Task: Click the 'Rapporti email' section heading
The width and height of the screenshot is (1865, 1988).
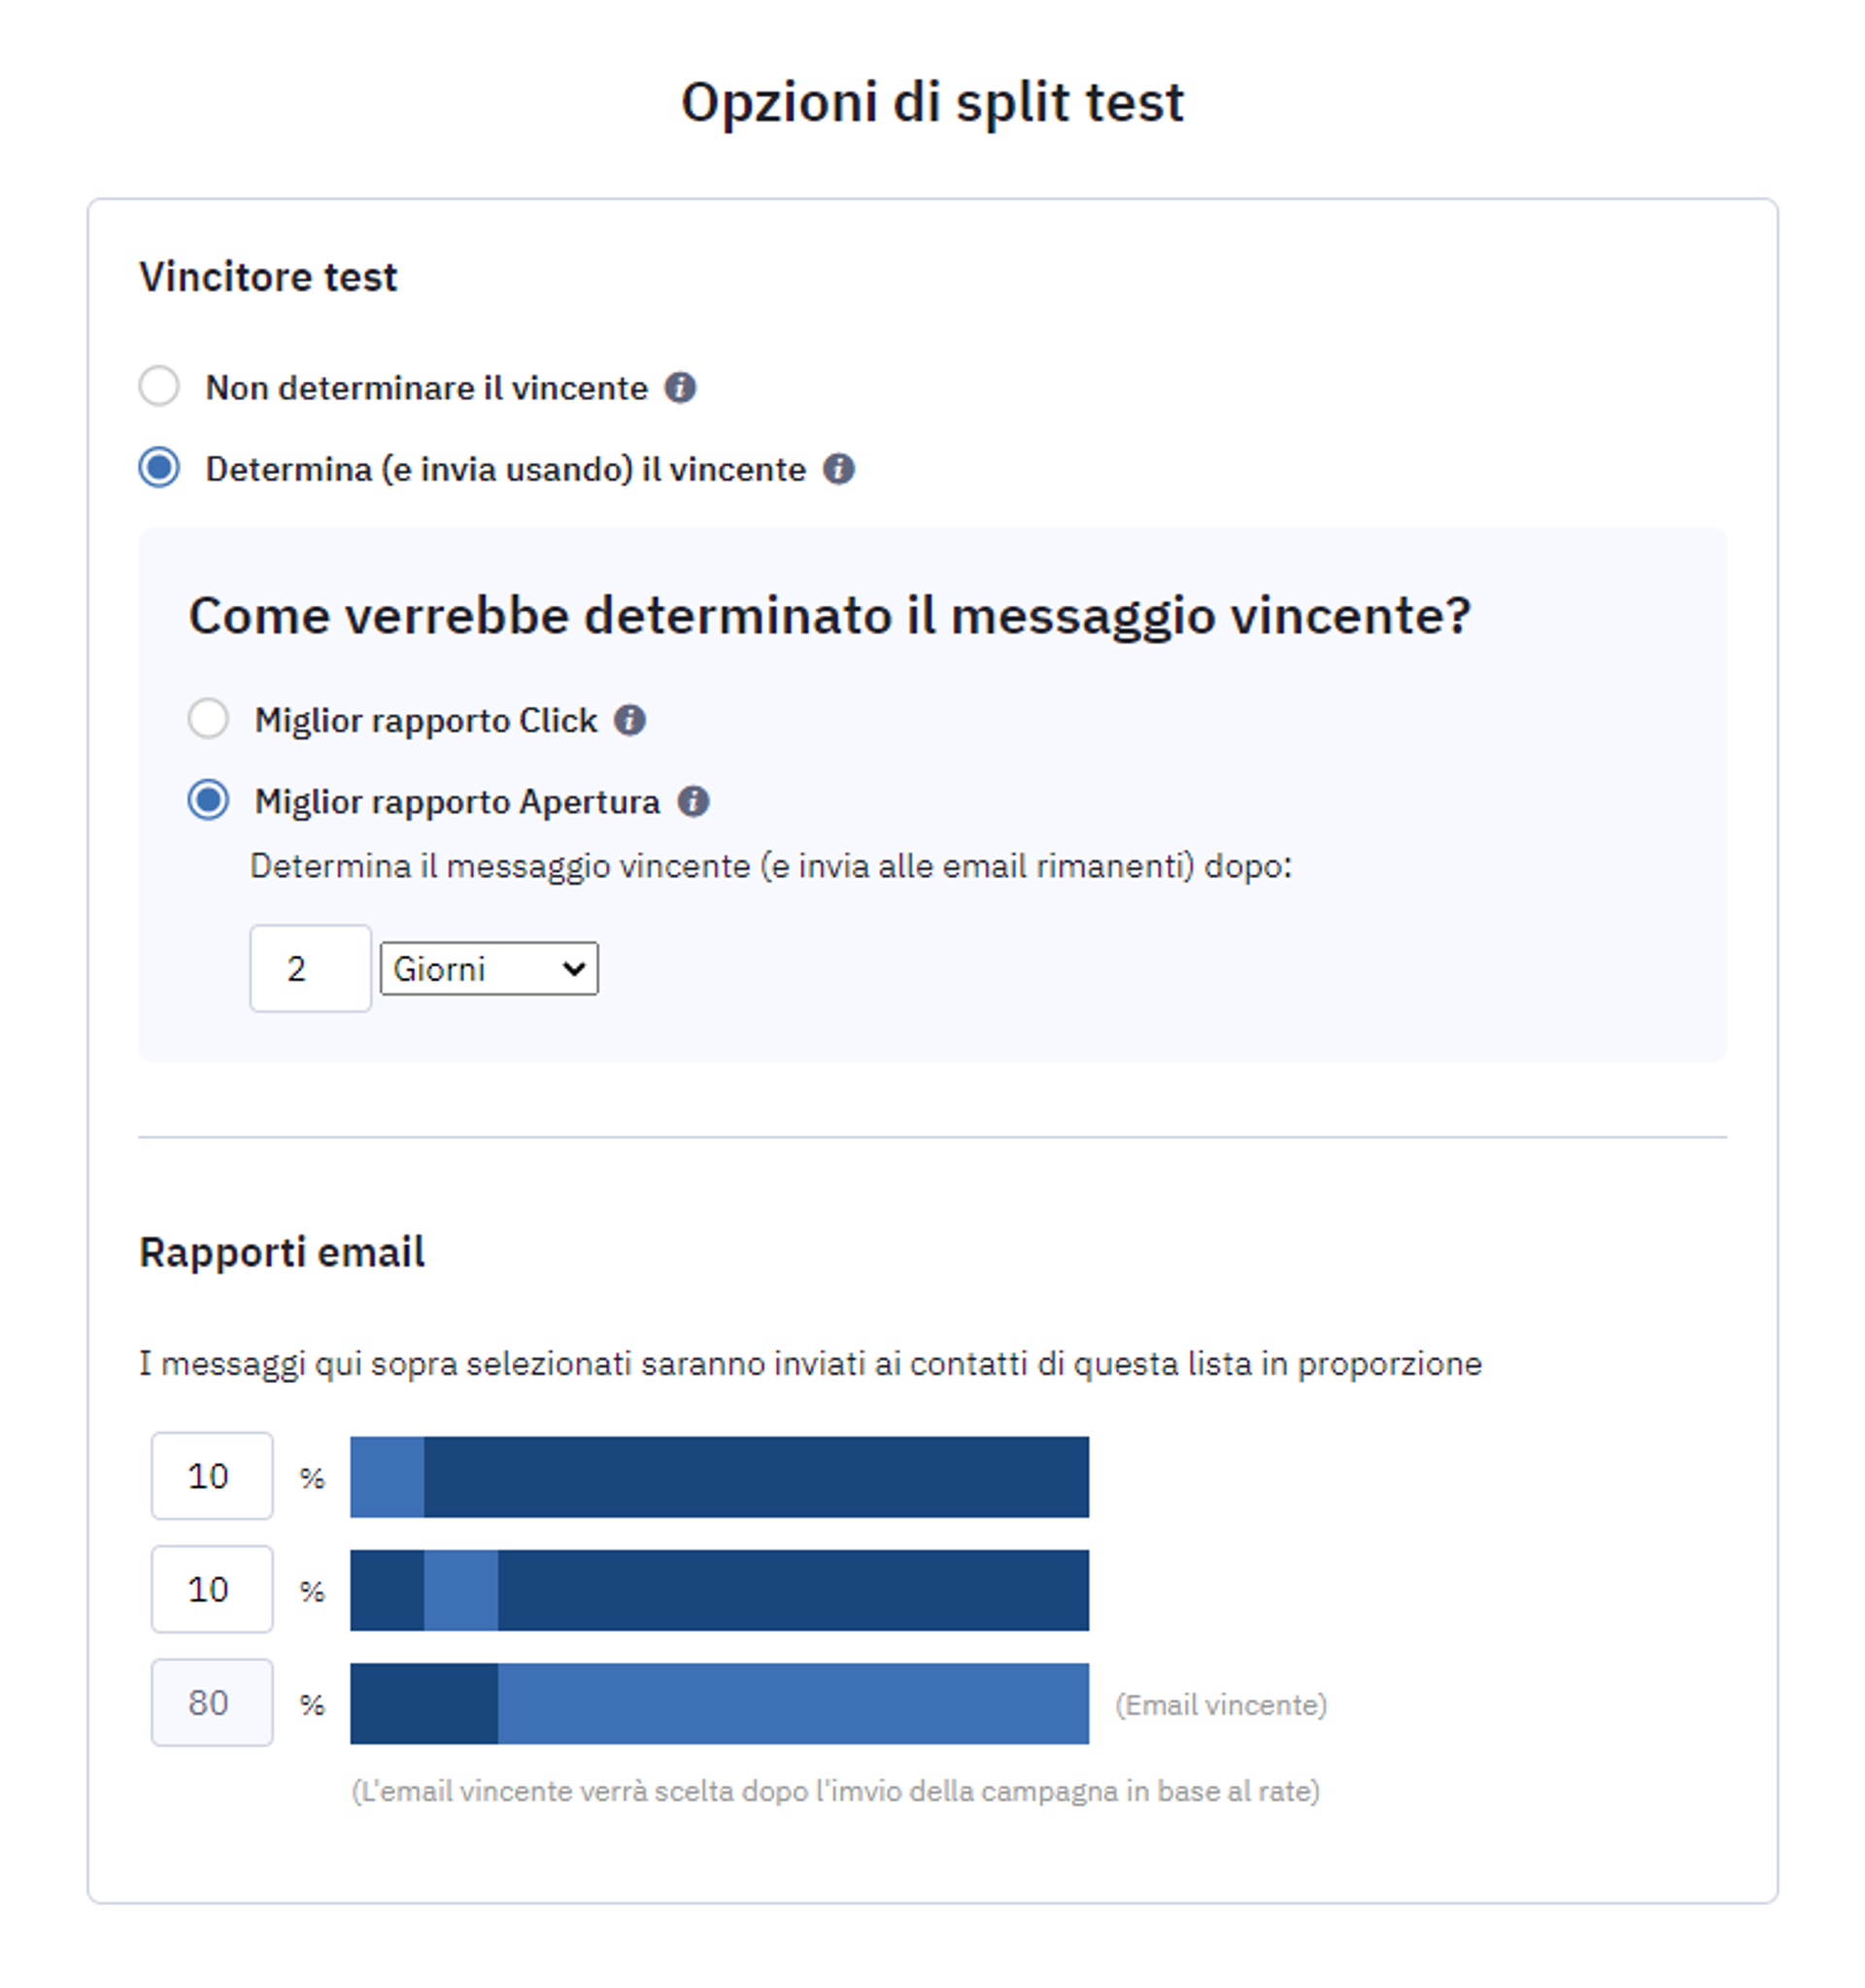Action: click(x=282, y=1252)
